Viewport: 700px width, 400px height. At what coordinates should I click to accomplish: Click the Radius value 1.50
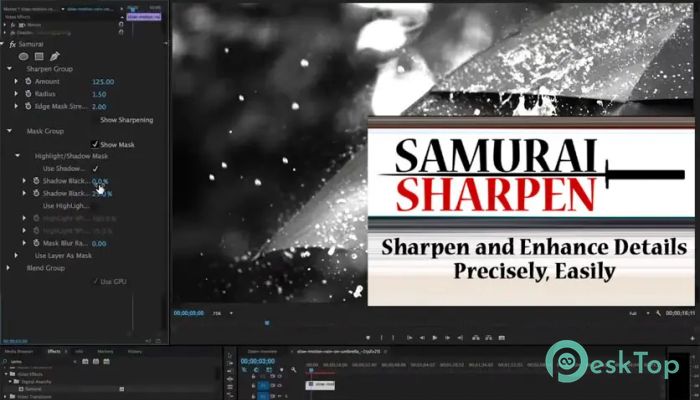coord(99,94)
